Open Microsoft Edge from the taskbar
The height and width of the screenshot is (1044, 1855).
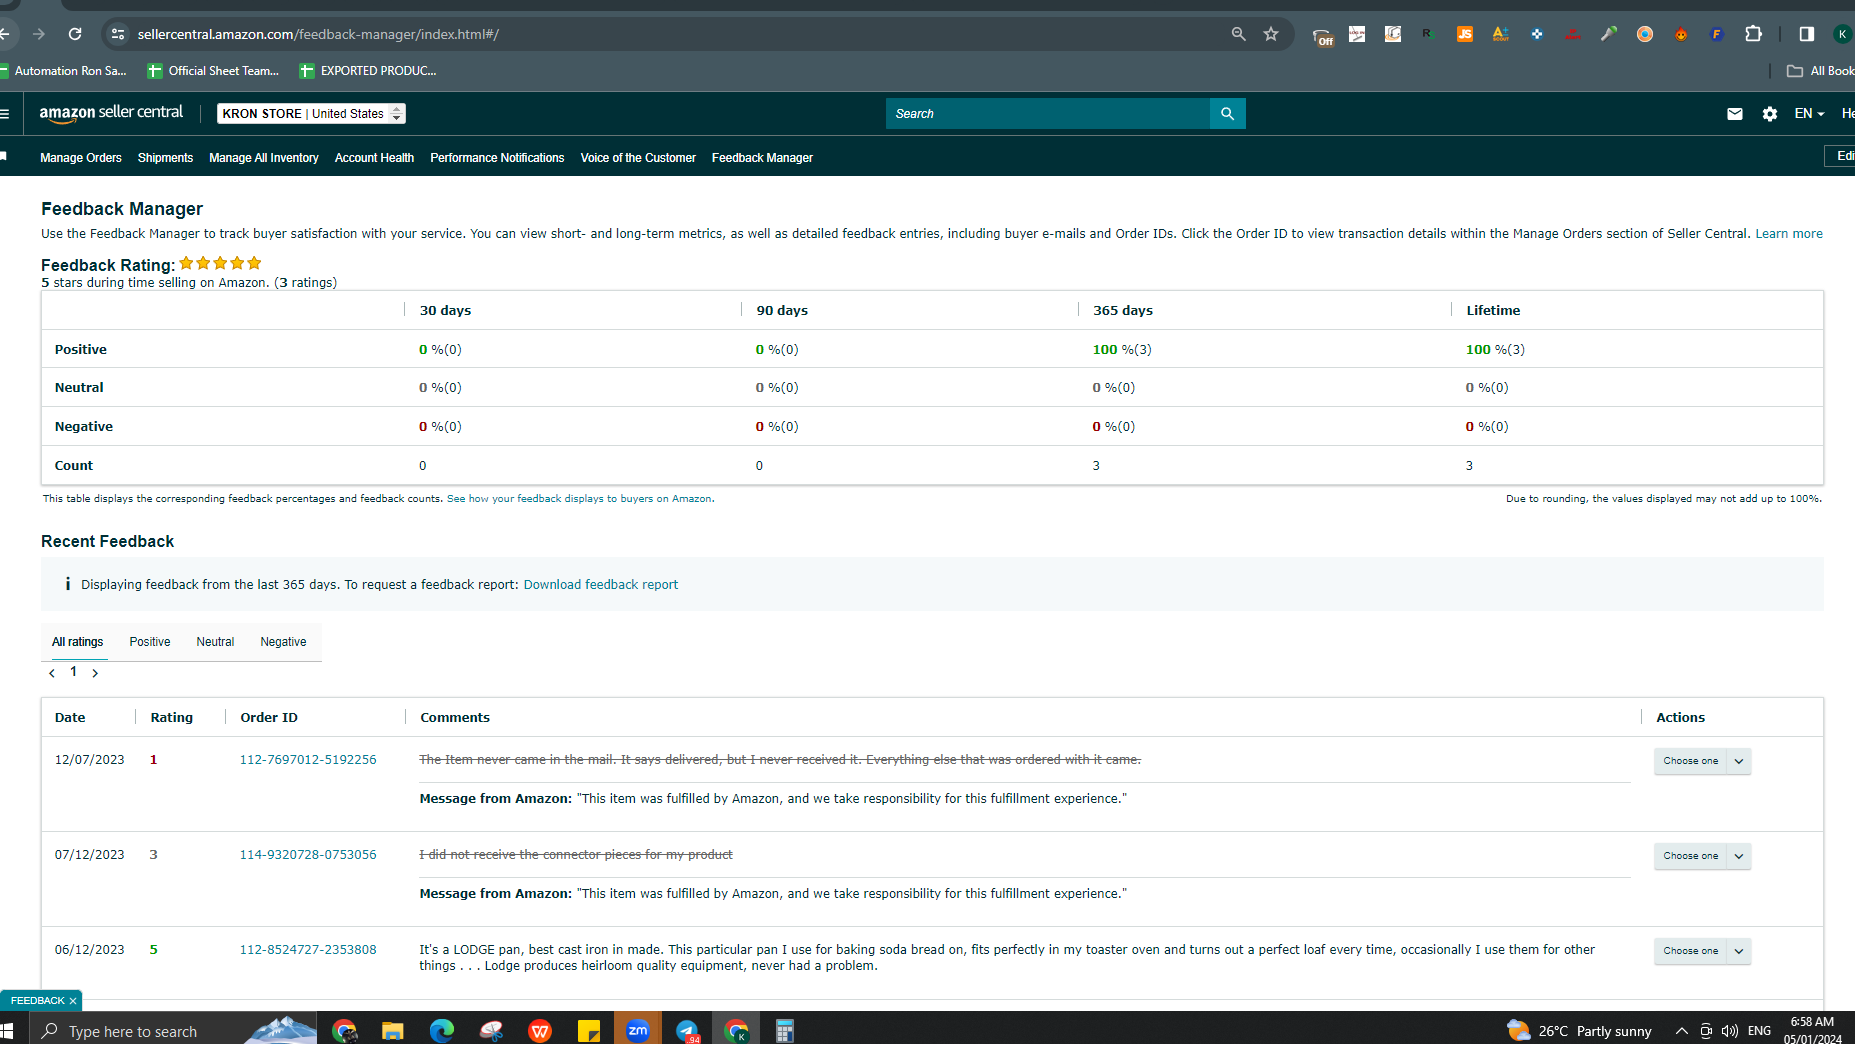pyautogui.click(x=441, y=1030)
